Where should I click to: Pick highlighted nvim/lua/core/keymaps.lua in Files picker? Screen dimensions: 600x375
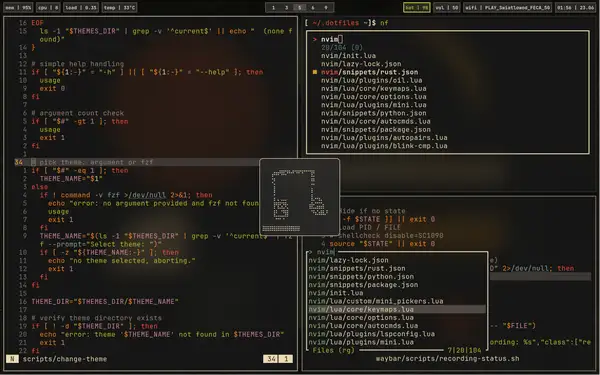click(397, 309)
